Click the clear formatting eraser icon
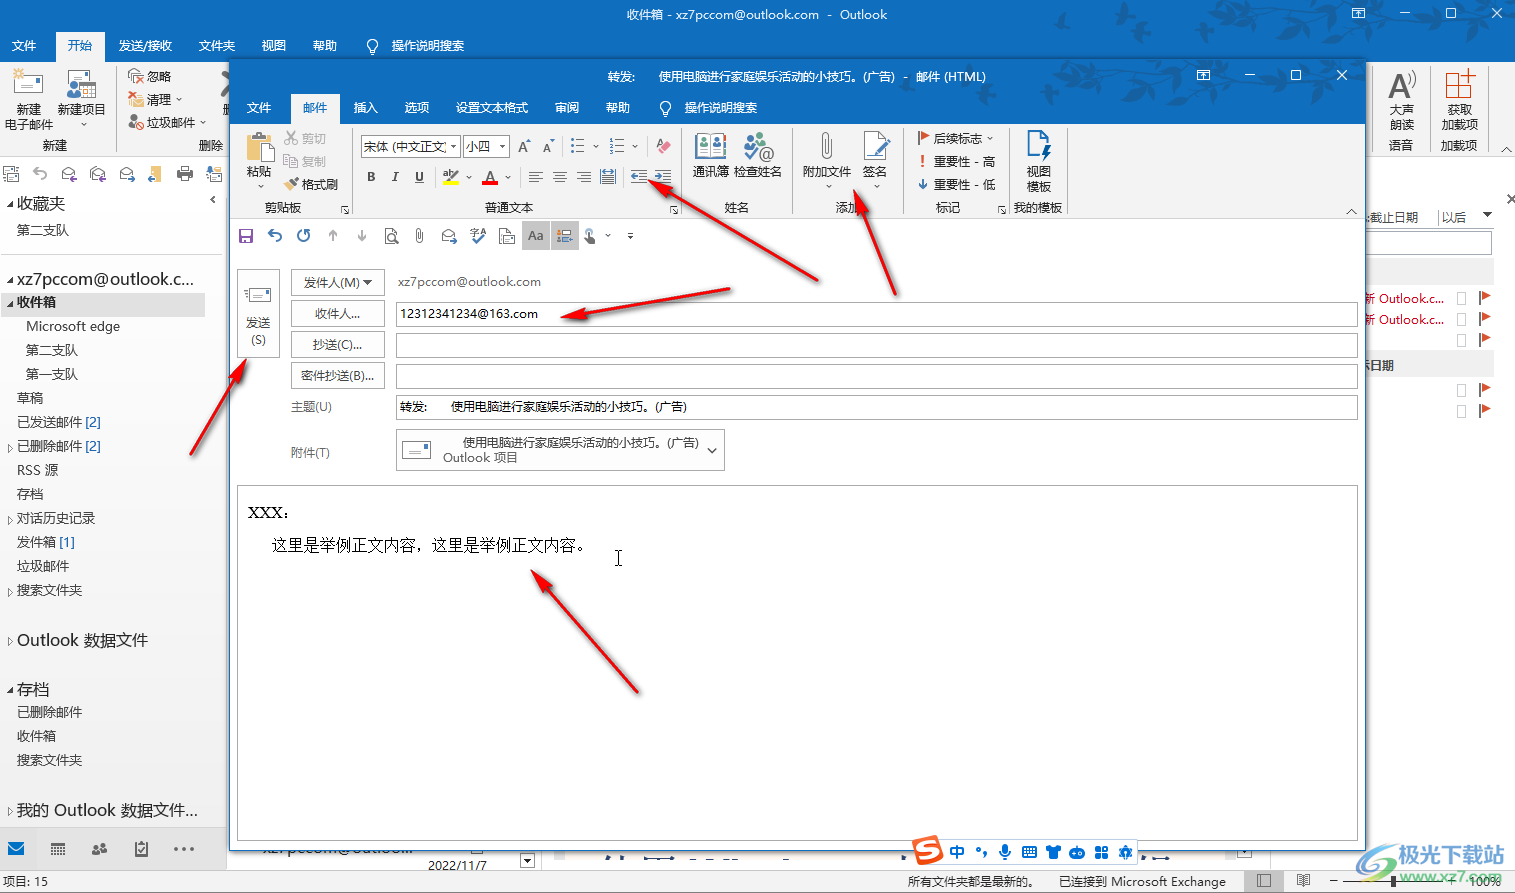This screenshot has width=1515, height=893. (663, 146)
